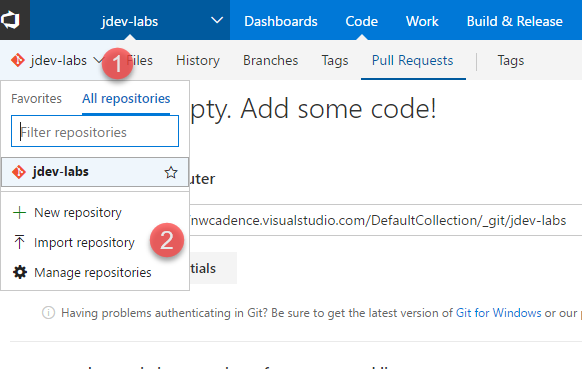The height and width of the screenshot is (369, 582).
Task: Open the Branches tab
Action: pos(271,60)
